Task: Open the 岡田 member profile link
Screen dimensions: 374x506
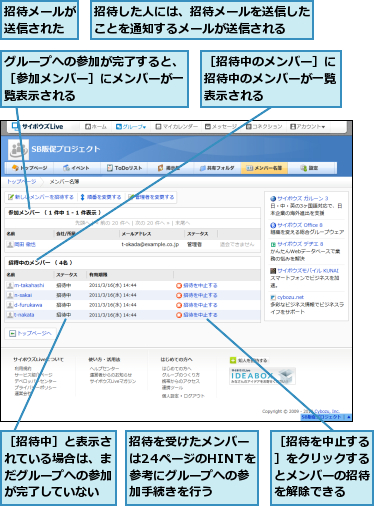Action: 25,245
